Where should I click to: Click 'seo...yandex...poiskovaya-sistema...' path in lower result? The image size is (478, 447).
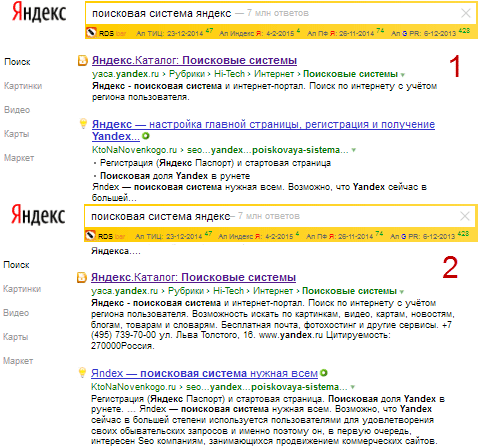point(267,387)
